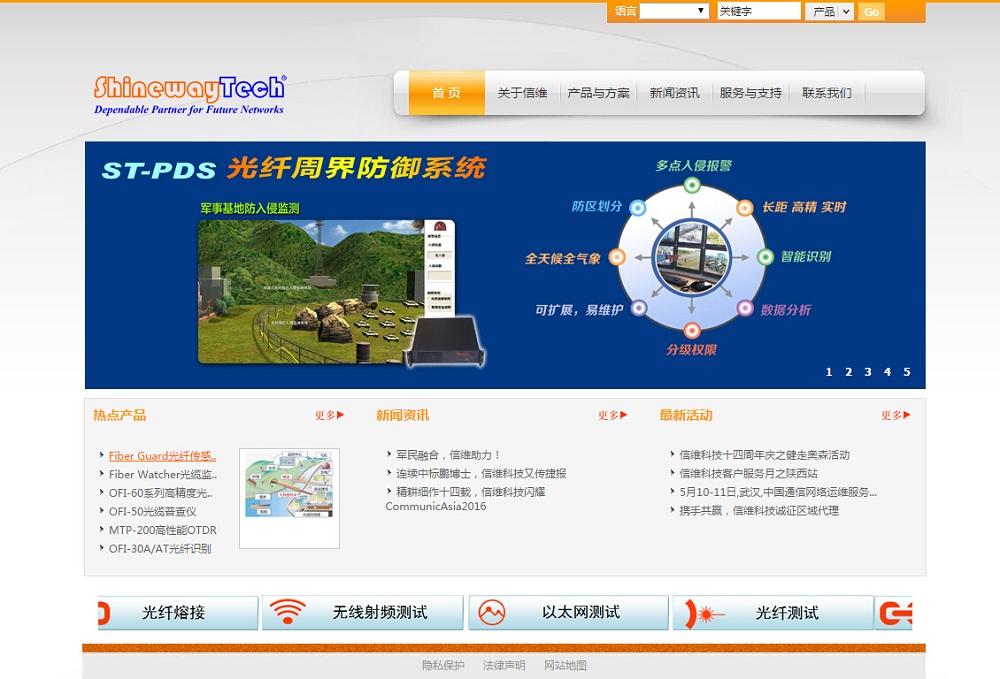Click the laser fiber test icon

[705, 614]
